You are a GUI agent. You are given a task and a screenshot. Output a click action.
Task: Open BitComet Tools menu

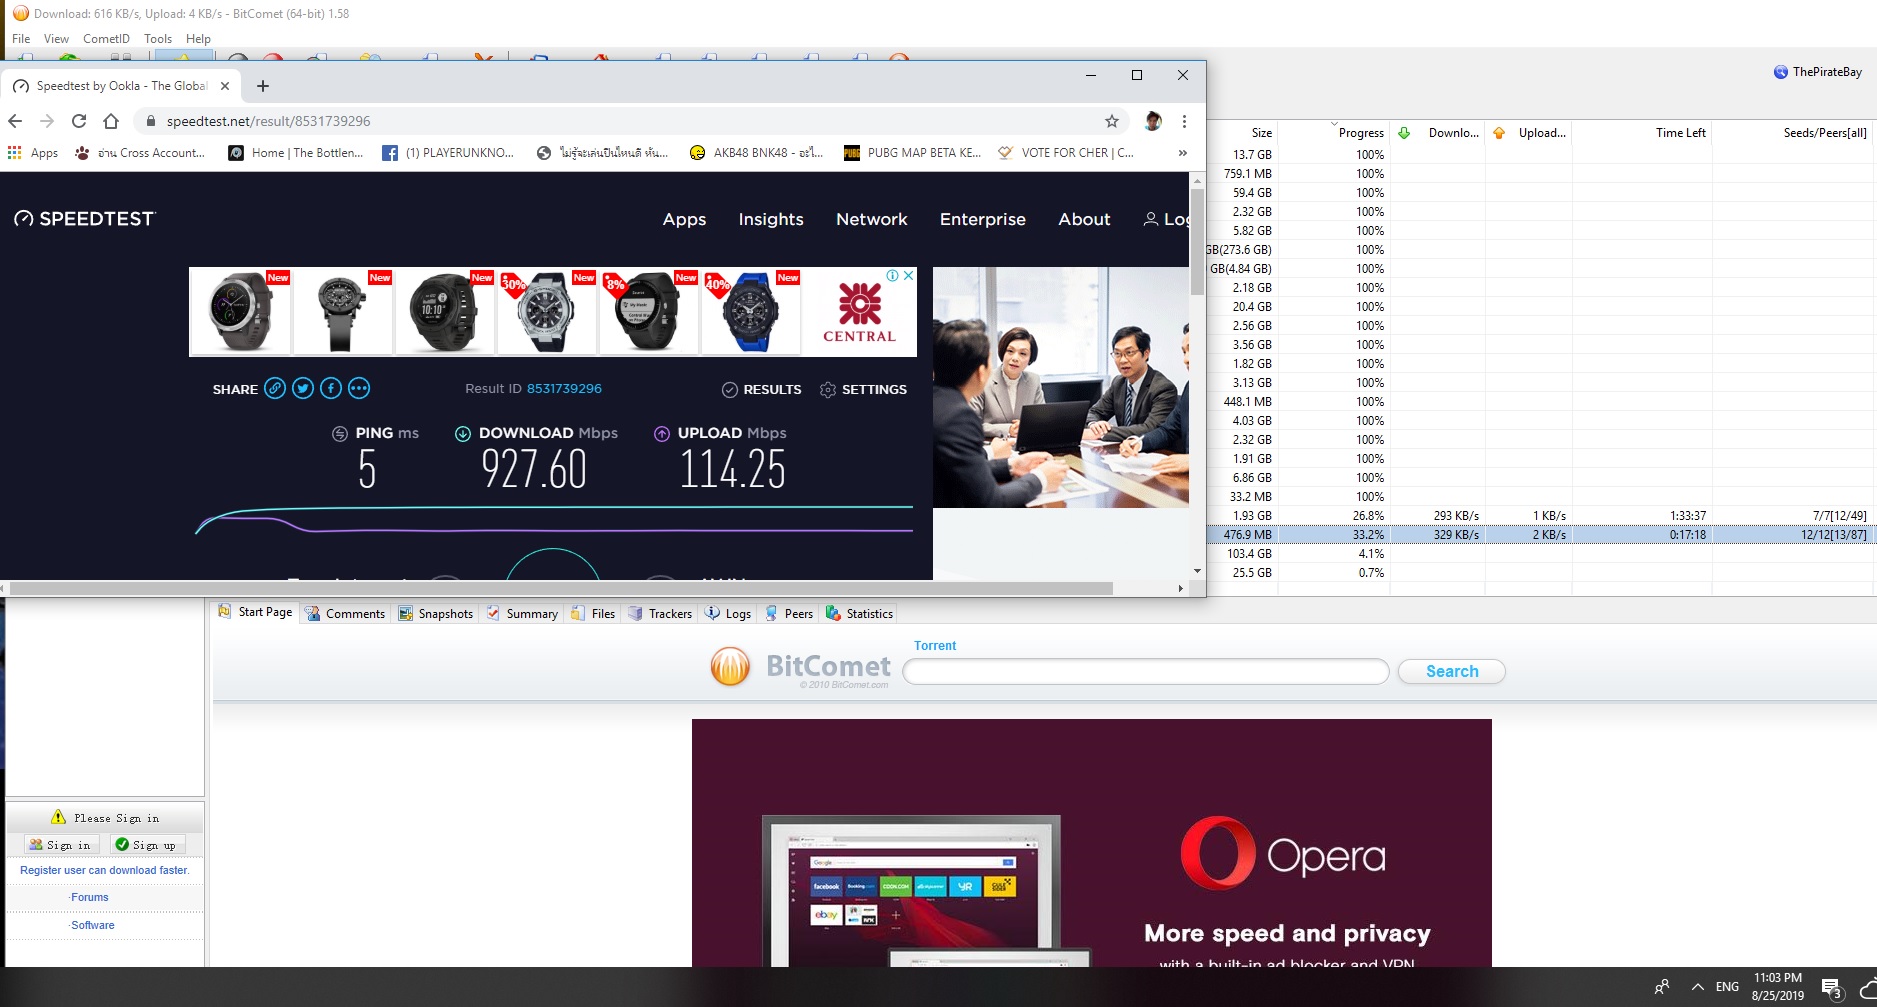pyautogui.click(x=158, y=39)
